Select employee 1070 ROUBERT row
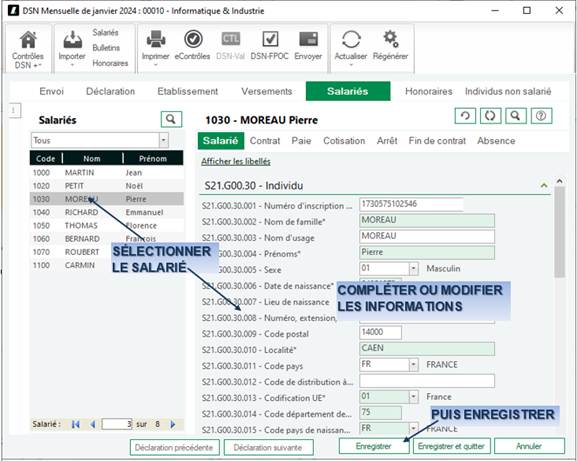 coord(107,252)
